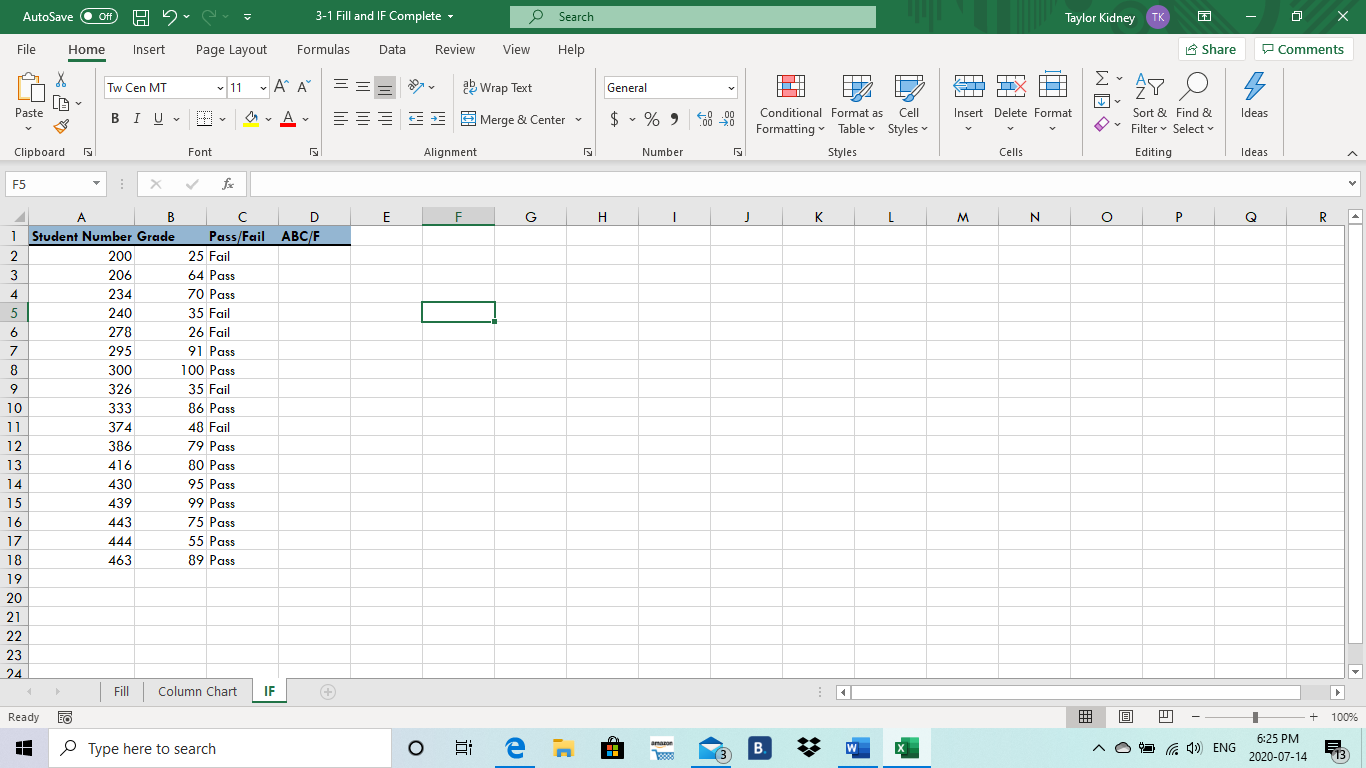Viewport: 1366px width, 768px height.
Task: Switch to the Column Chart sheet tab
Action: (198, 691)
